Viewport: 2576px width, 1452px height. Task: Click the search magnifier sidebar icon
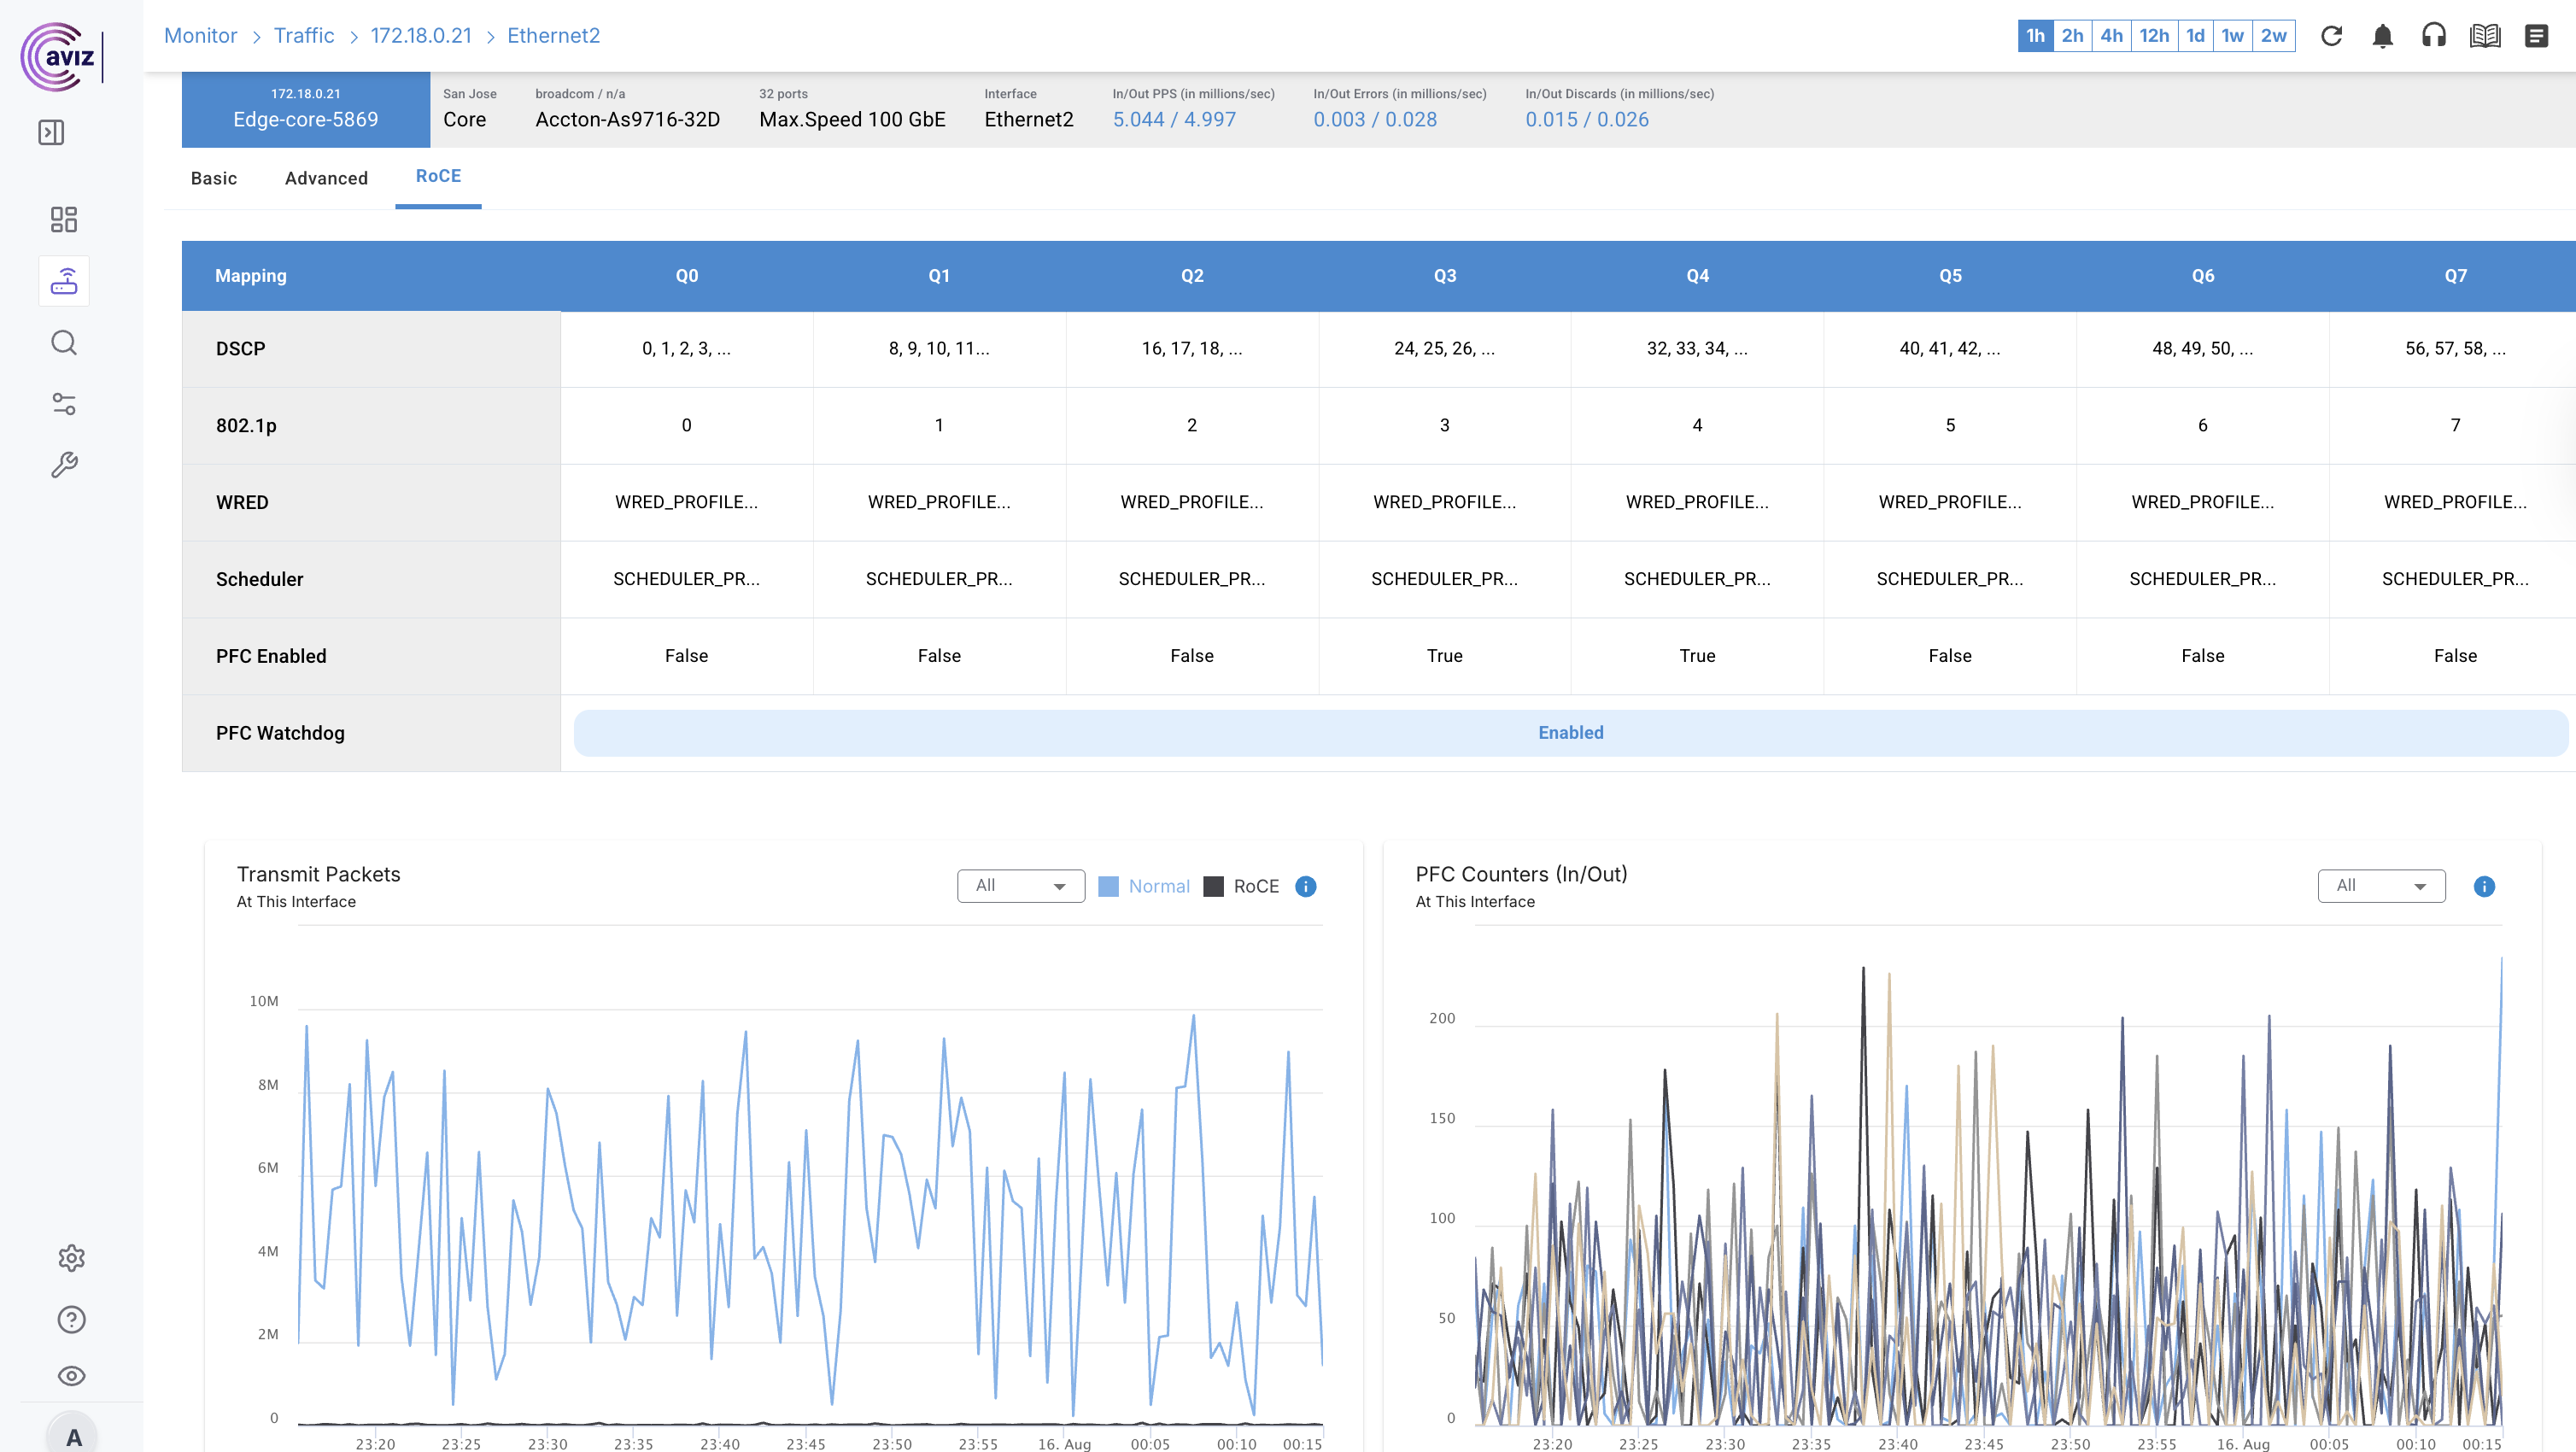point(63,342)
